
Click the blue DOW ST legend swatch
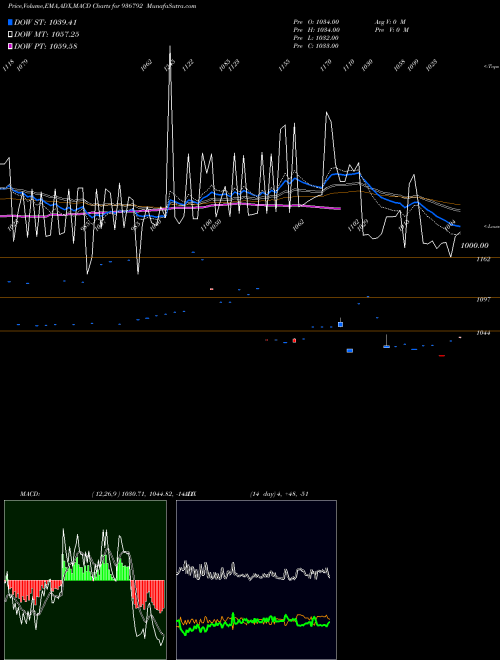pos(10,22)
